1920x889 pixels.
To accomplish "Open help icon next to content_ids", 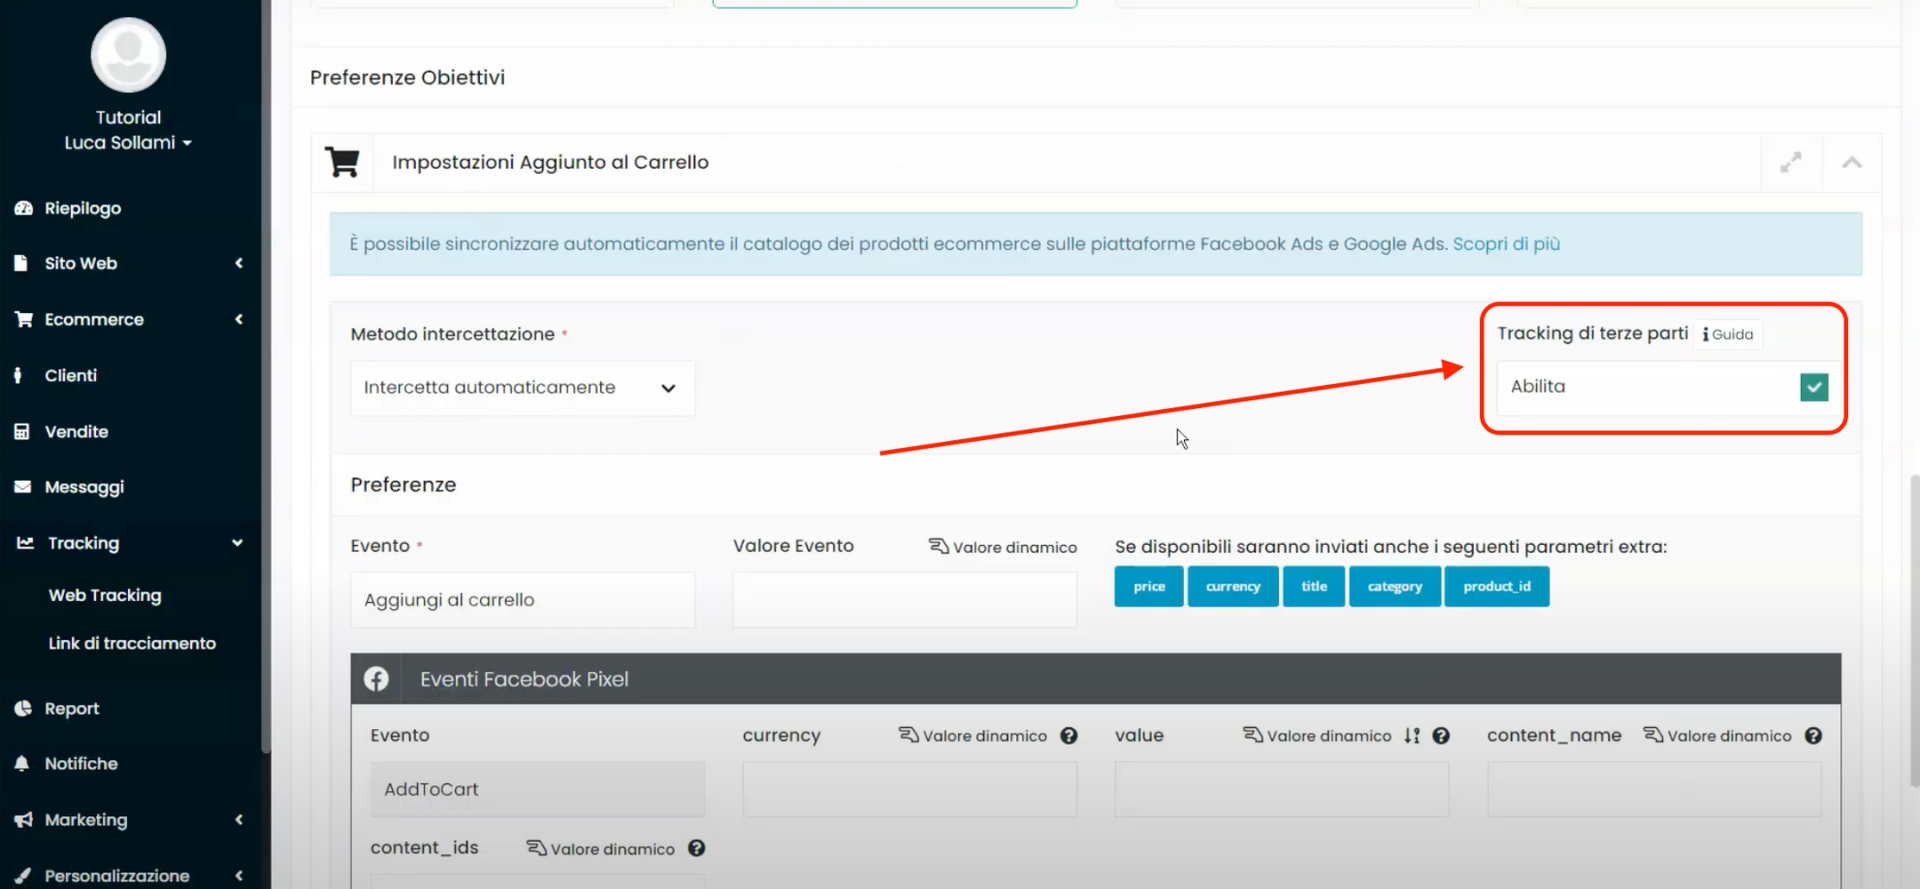I will (697, 848).
